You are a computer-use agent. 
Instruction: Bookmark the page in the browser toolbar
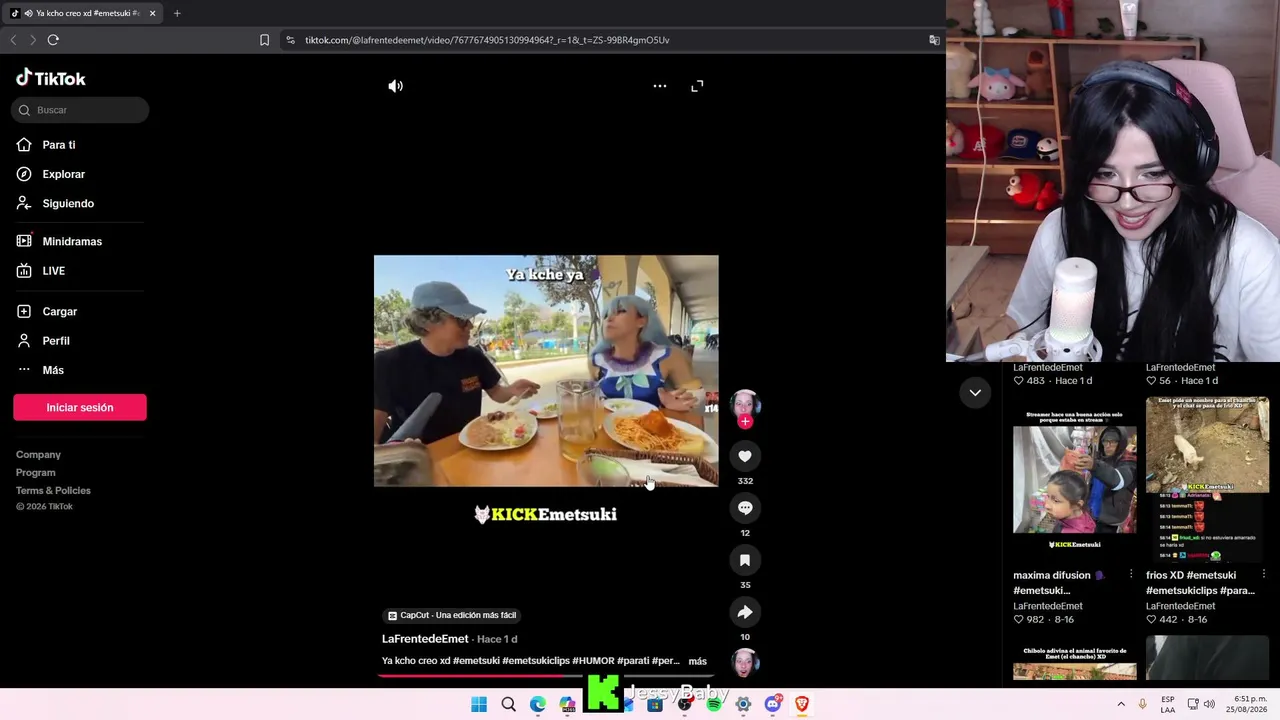pos(264,40)
